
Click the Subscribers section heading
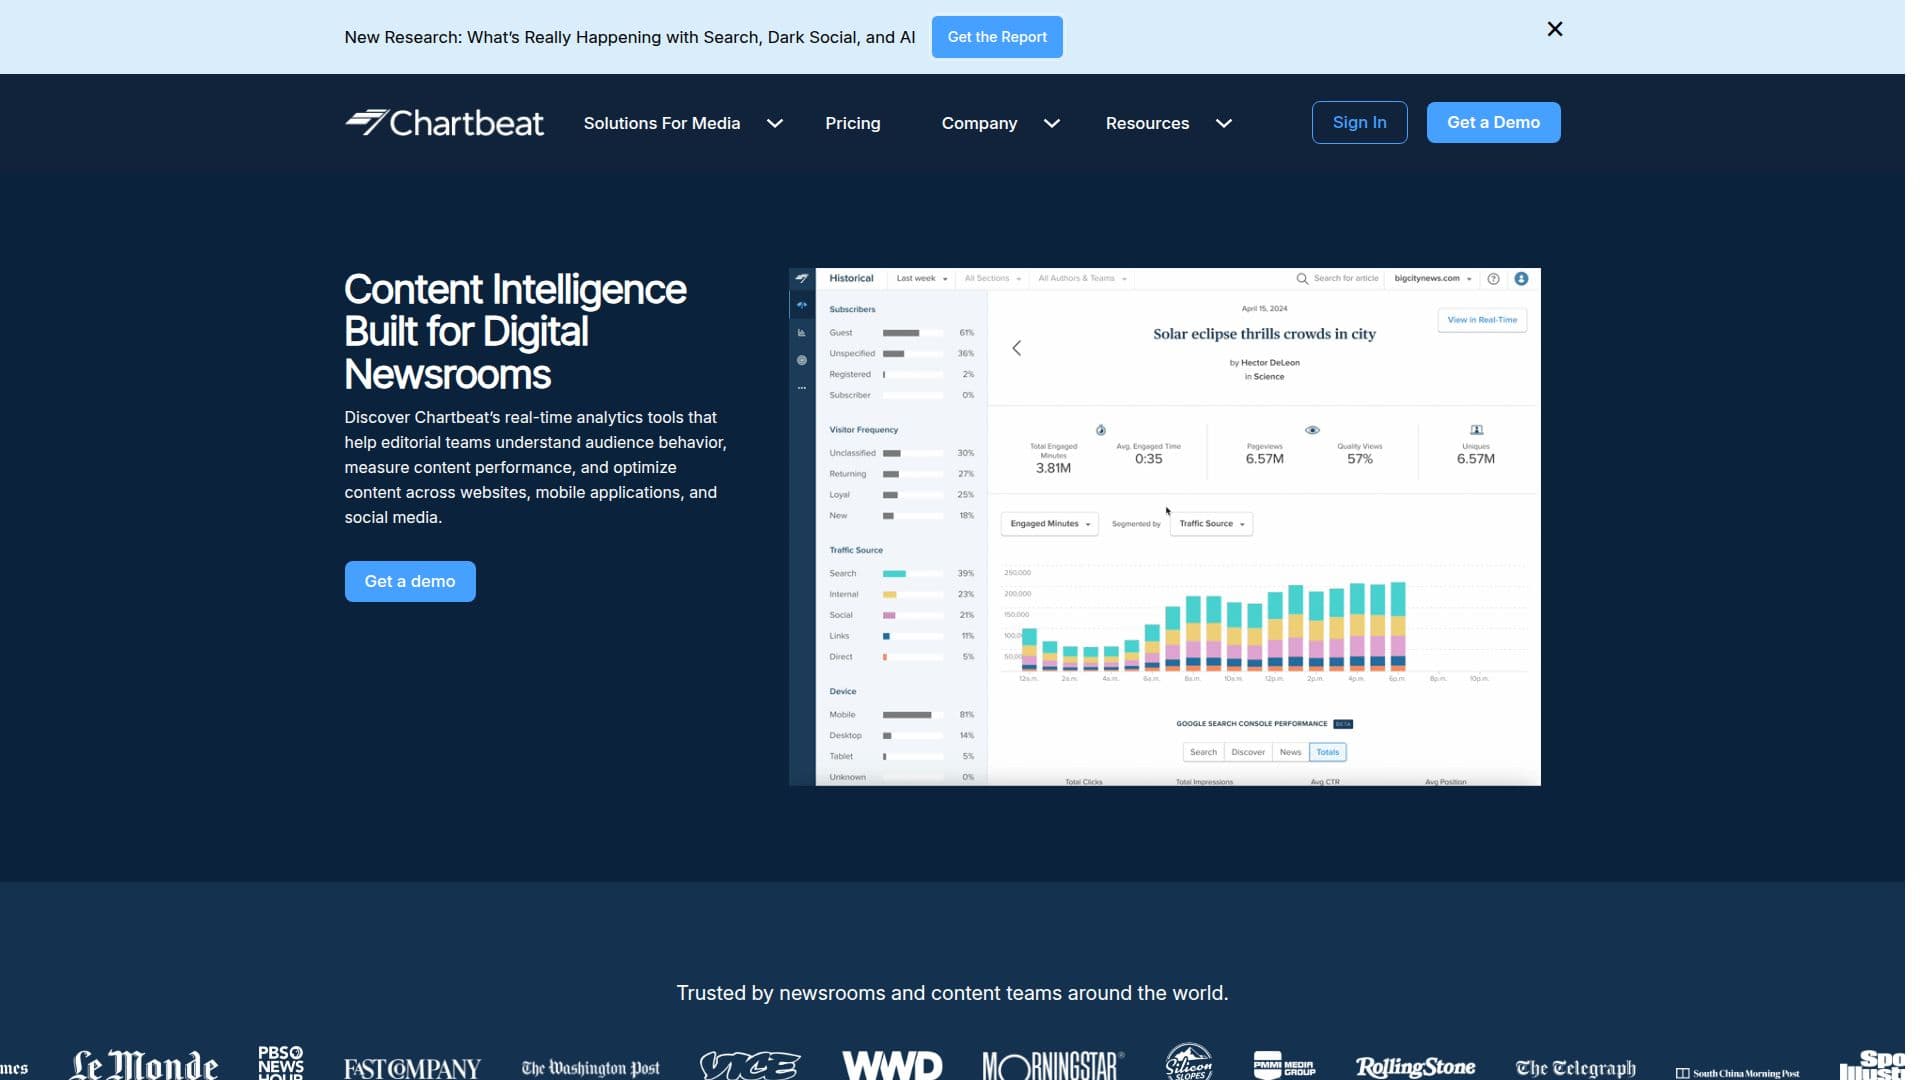[x=852, y=310]
